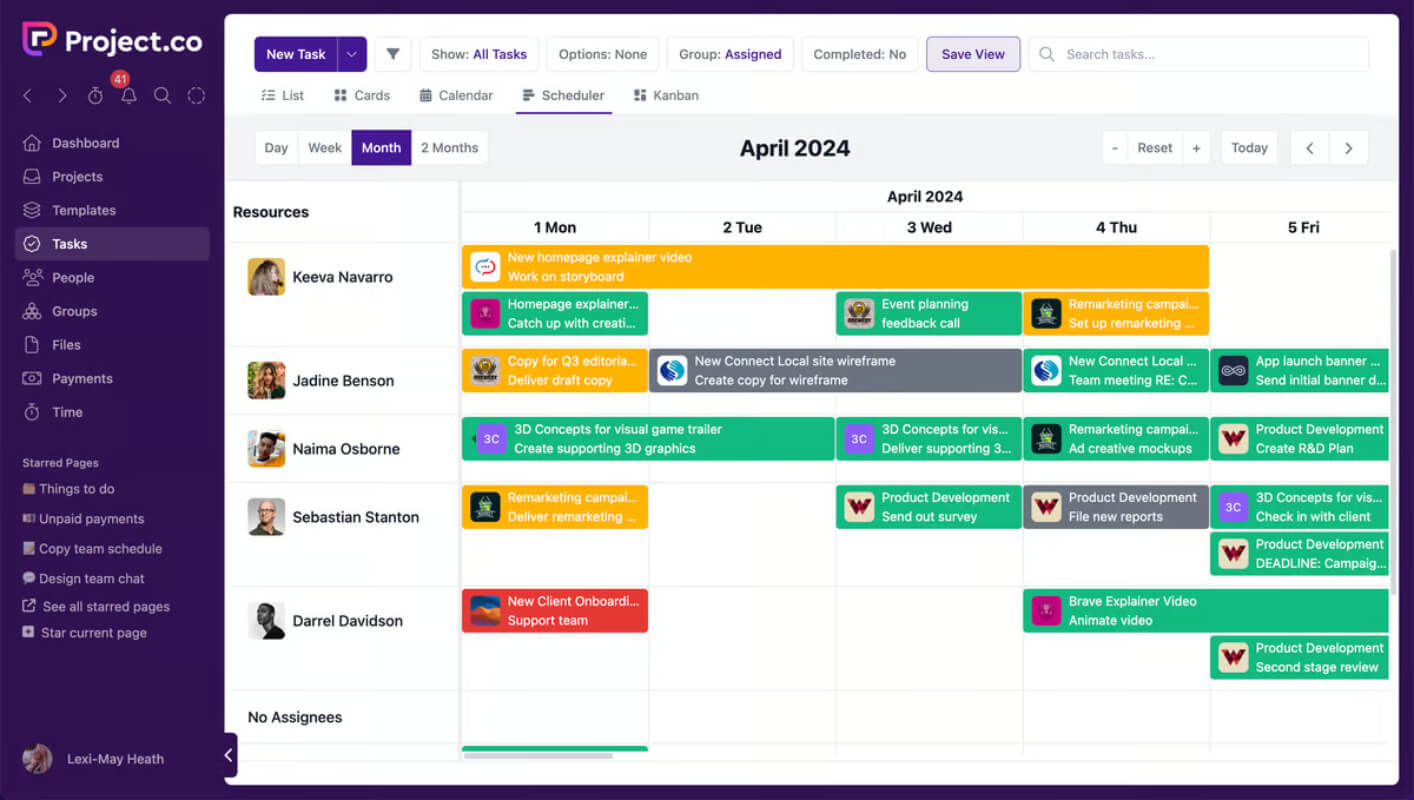Jump to Today in scheduler
This screenshot has width=1414, height=800.
click(1249, 148)
